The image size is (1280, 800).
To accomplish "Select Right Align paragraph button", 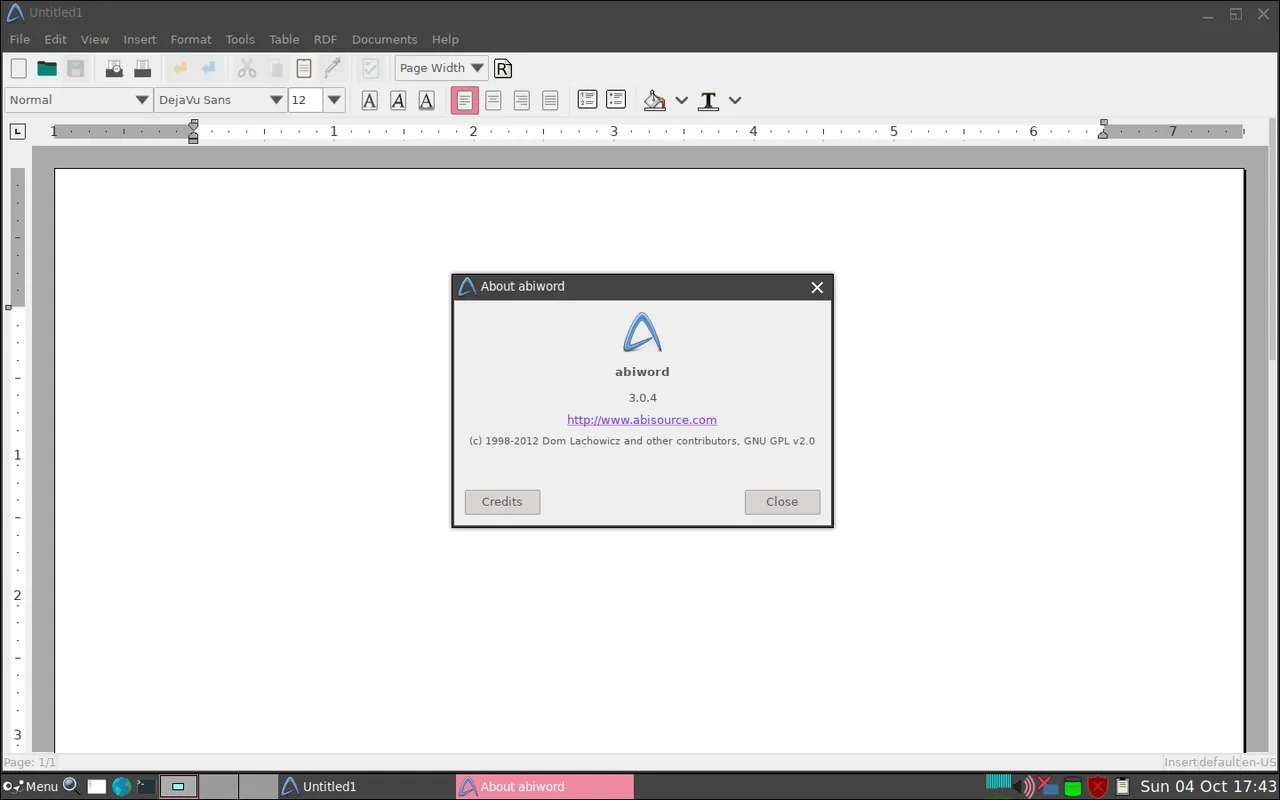I will (522, 100).
